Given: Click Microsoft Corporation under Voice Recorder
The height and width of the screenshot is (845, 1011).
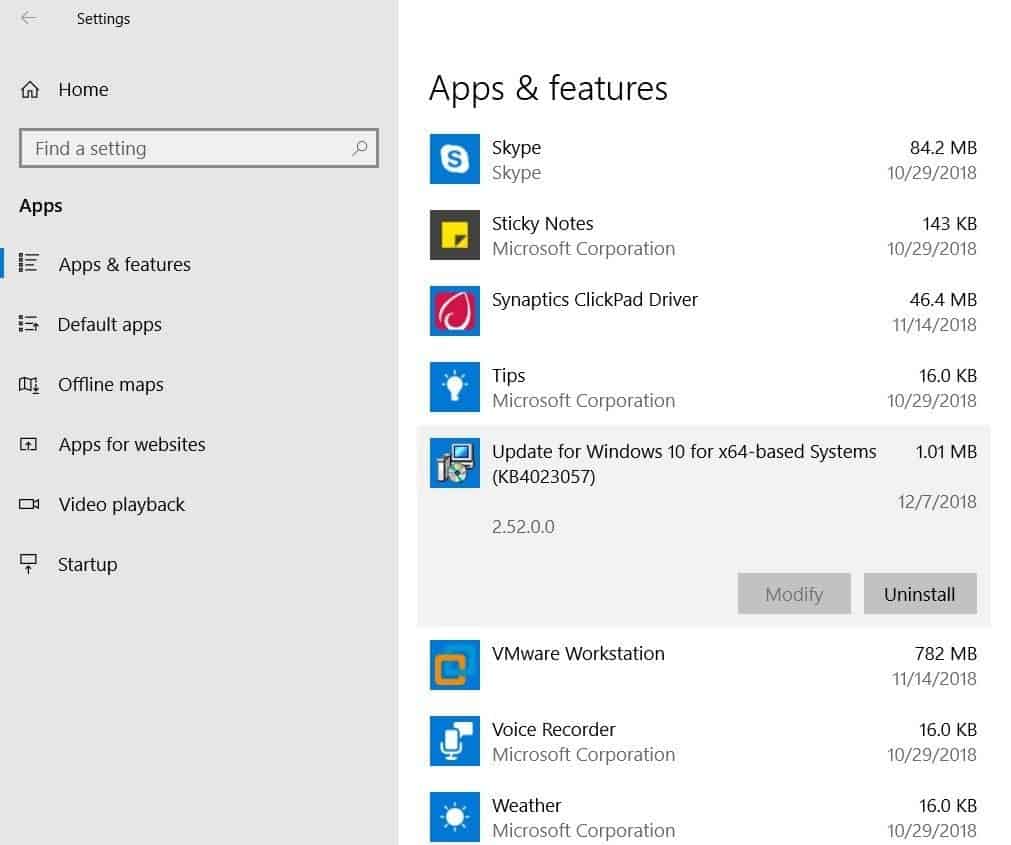Looking at the screenshot, I should pos(584,755).
